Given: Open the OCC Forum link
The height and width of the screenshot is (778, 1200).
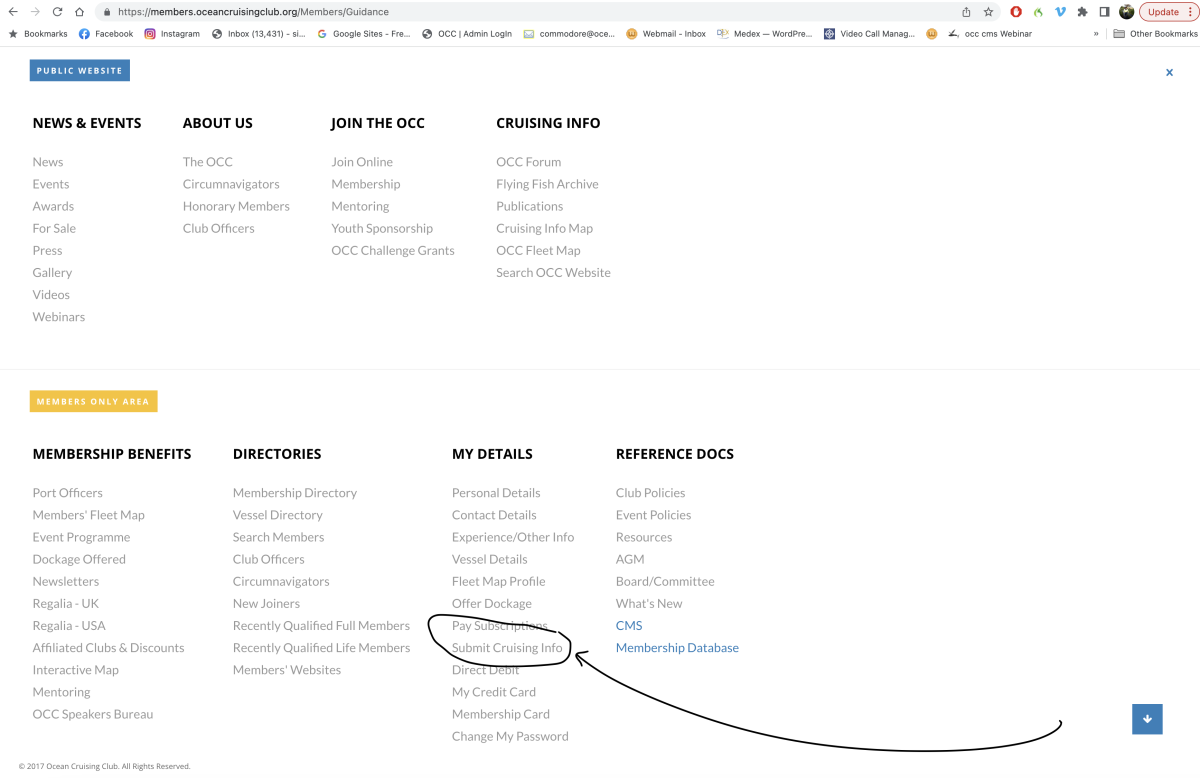Looking at the screenshot, I should tap(528, 162).
